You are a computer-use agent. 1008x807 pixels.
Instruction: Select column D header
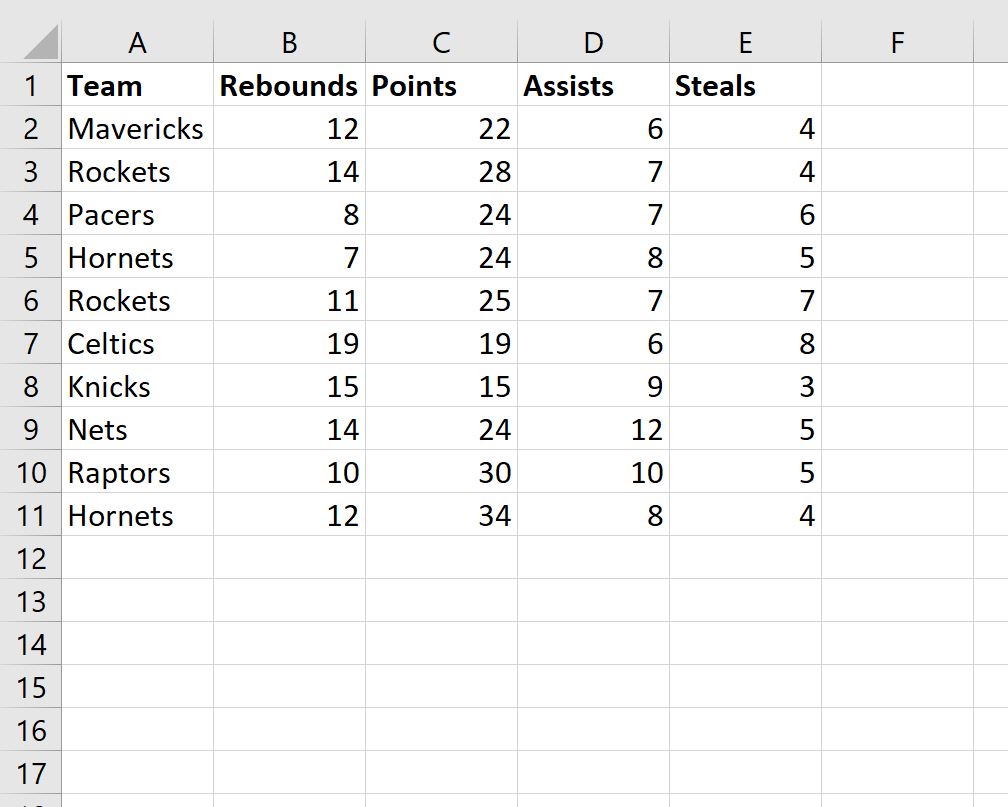593,42
